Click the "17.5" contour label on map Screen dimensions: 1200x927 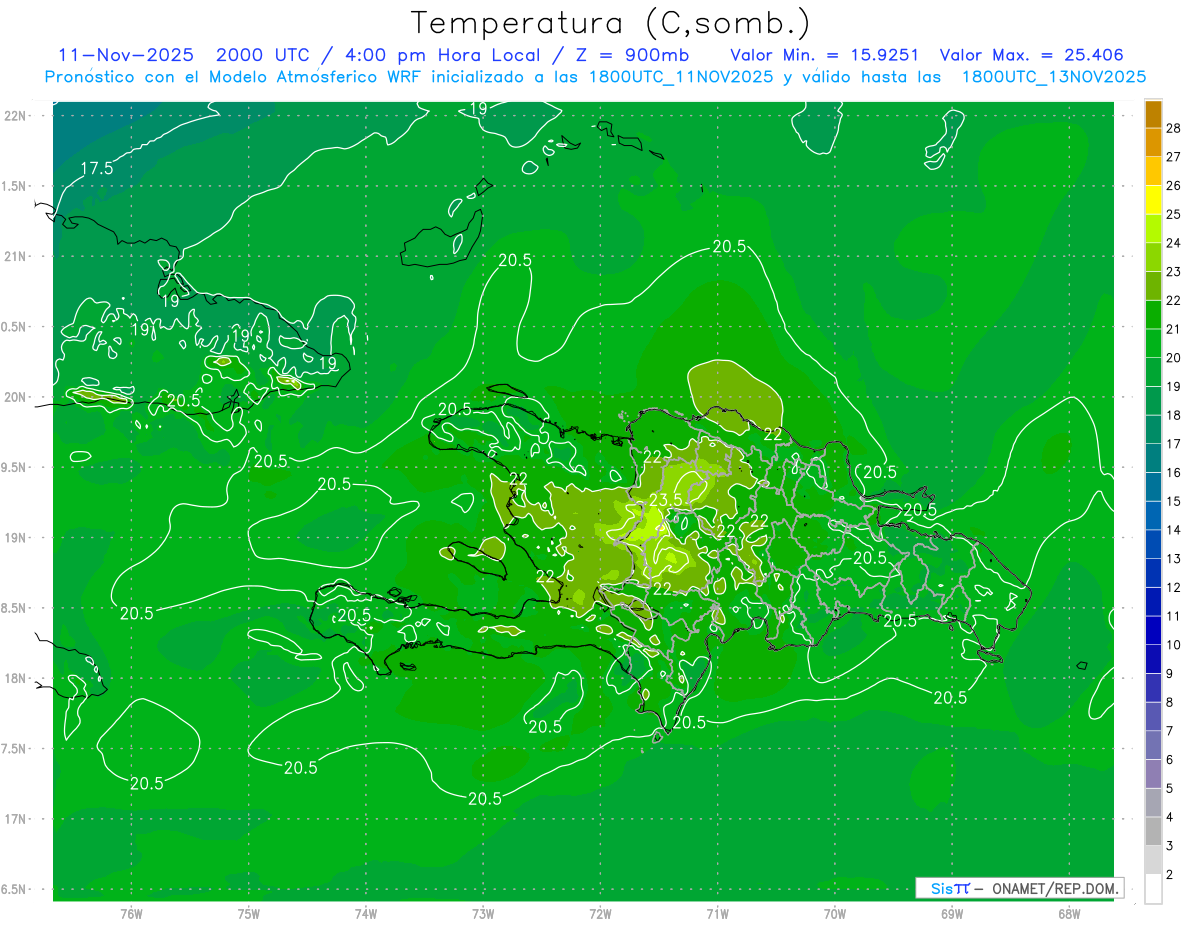click(x=97, y=169)
